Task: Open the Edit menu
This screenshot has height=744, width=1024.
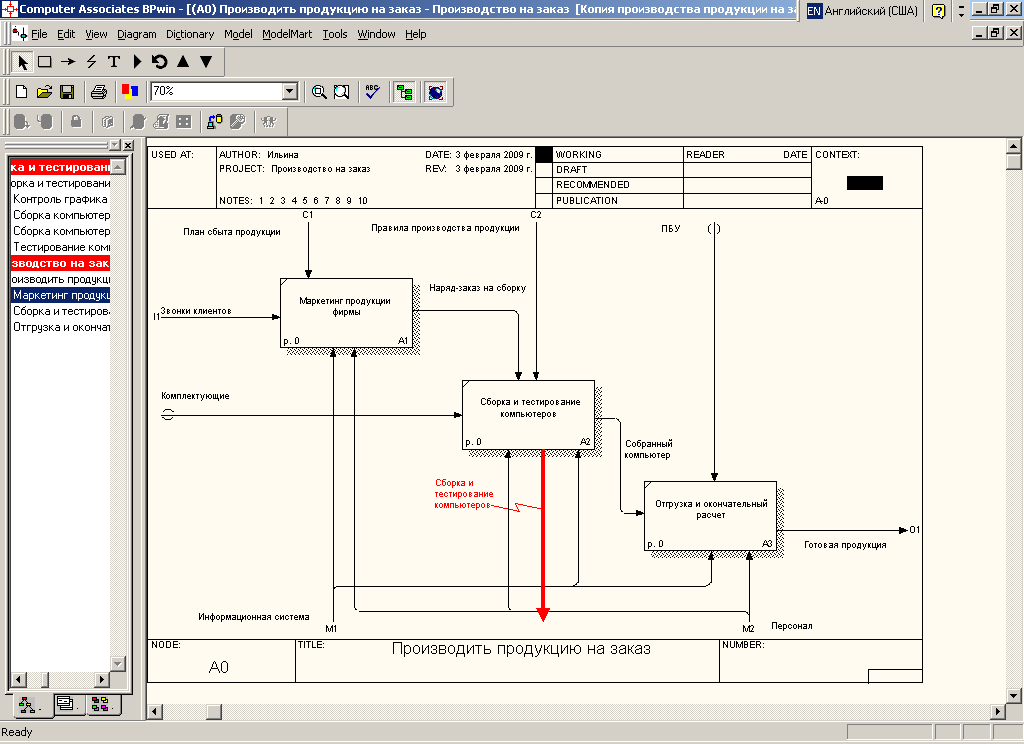Action: click(x=66, y=34)
